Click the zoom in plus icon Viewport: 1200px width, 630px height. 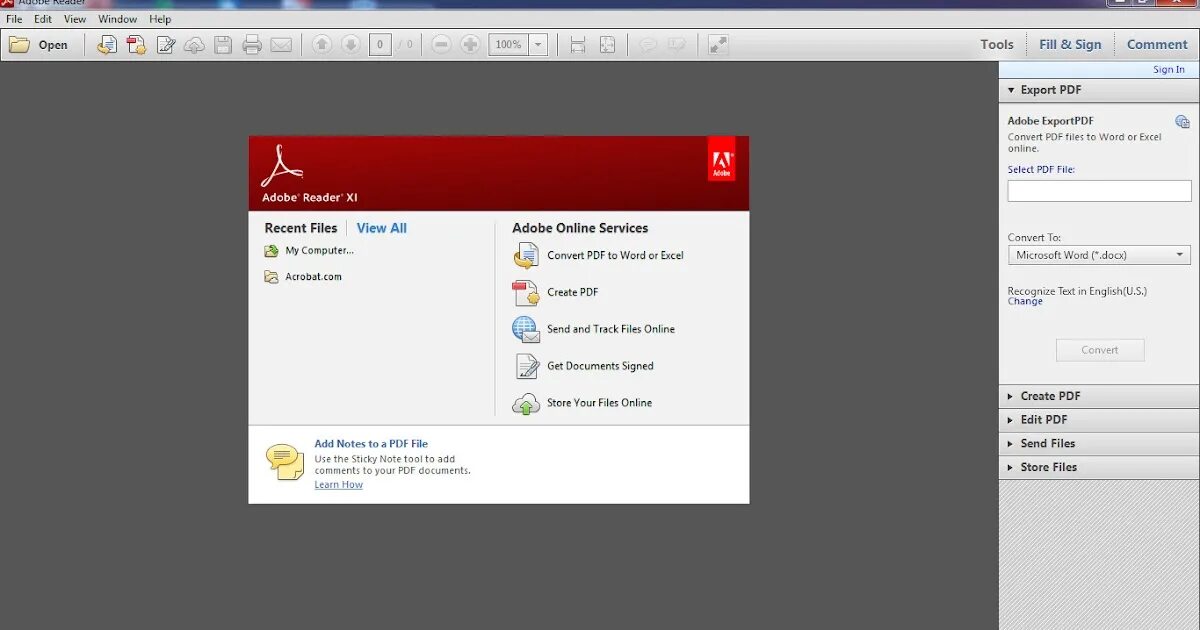[x=470, y=45]
